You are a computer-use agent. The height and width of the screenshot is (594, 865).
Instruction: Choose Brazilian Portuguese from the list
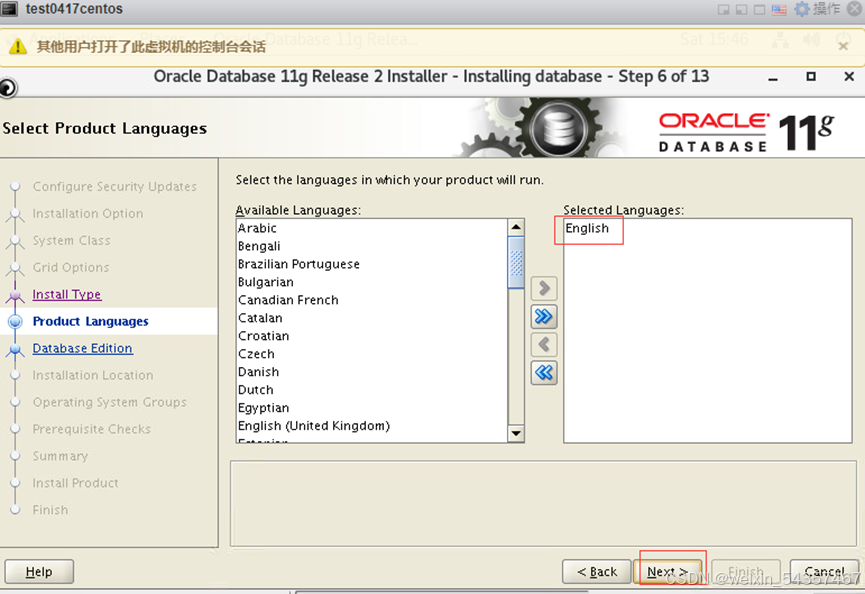click(x=298, y=264)
